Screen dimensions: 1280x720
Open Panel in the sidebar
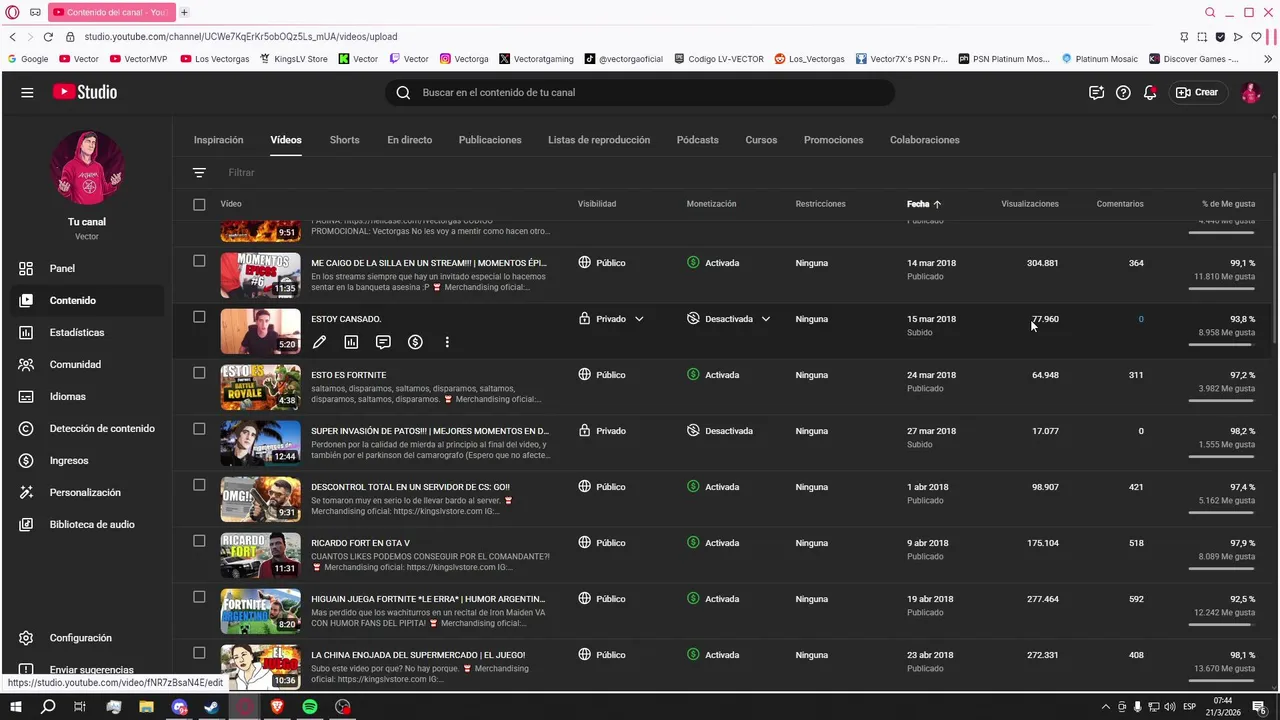click(x=86, y=268)
